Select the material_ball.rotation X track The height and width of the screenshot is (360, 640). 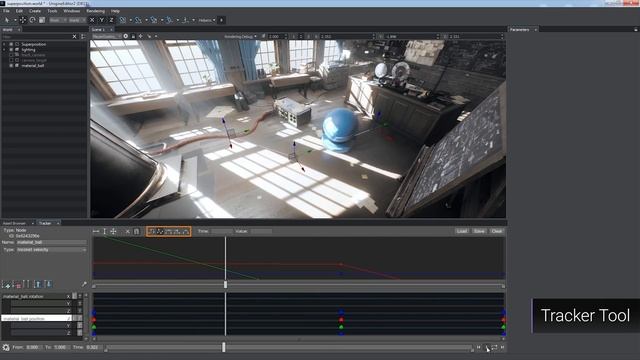point(36,296)
